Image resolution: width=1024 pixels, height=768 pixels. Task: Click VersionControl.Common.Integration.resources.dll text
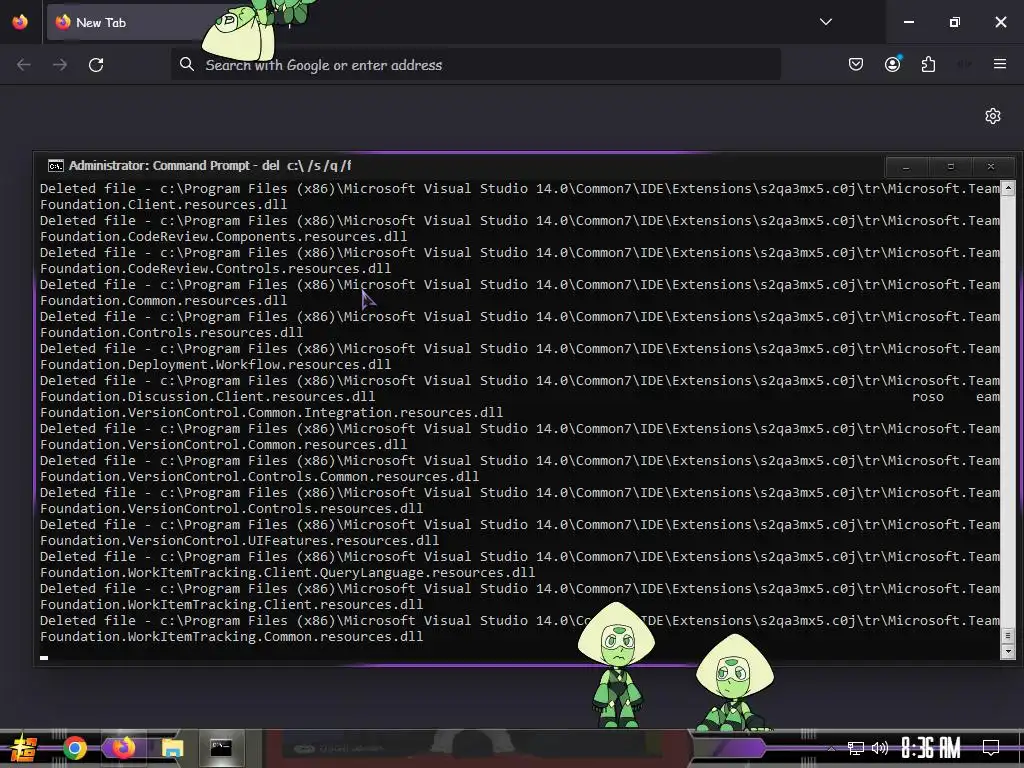[315, 413]
